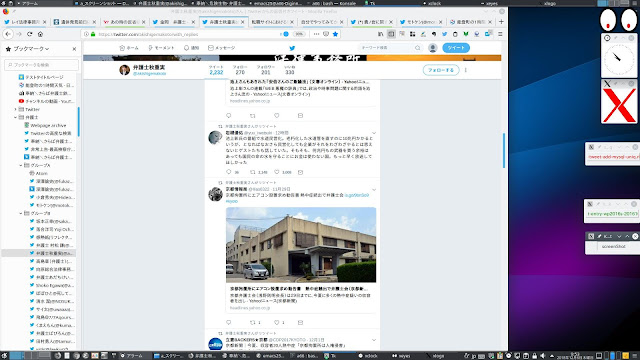View the いいね count 330

290,70
